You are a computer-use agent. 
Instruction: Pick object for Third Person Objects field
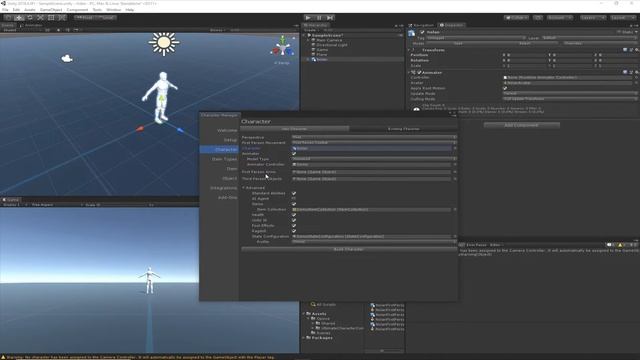pyautogui.click(x=455, y=179)
